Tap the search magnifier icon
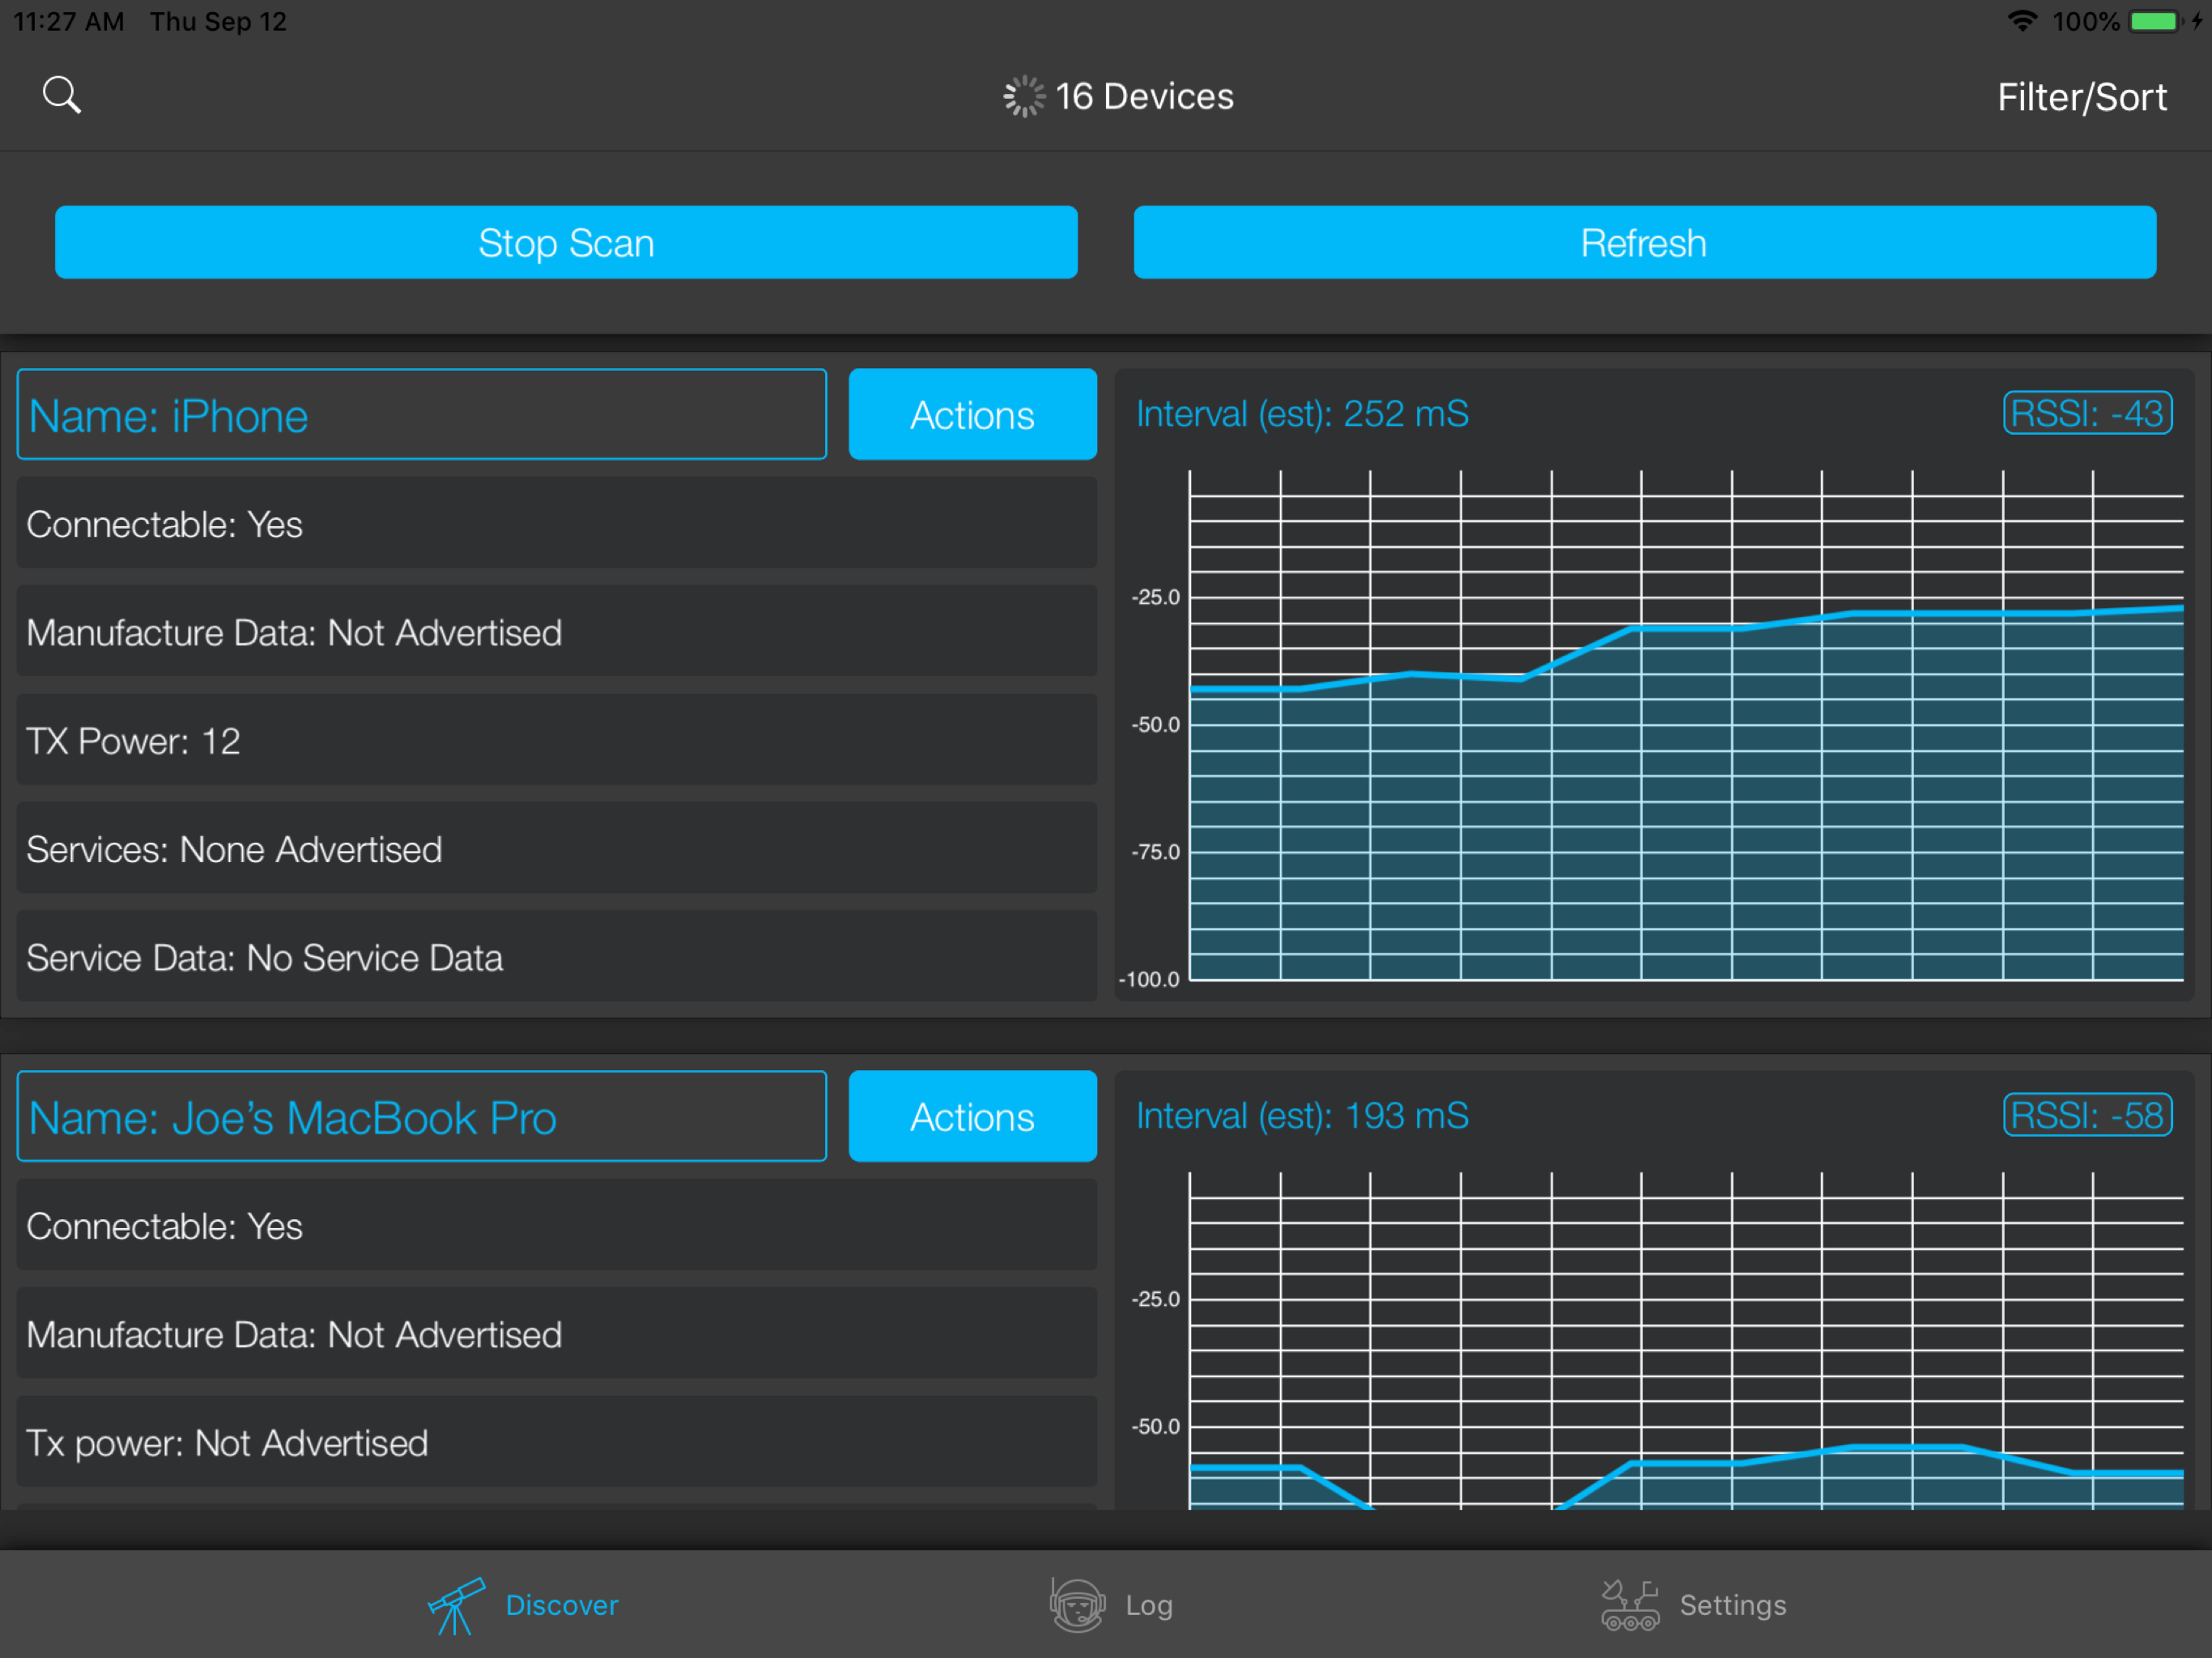This screenshot has width=2212, height=1658. click(62, 96)
